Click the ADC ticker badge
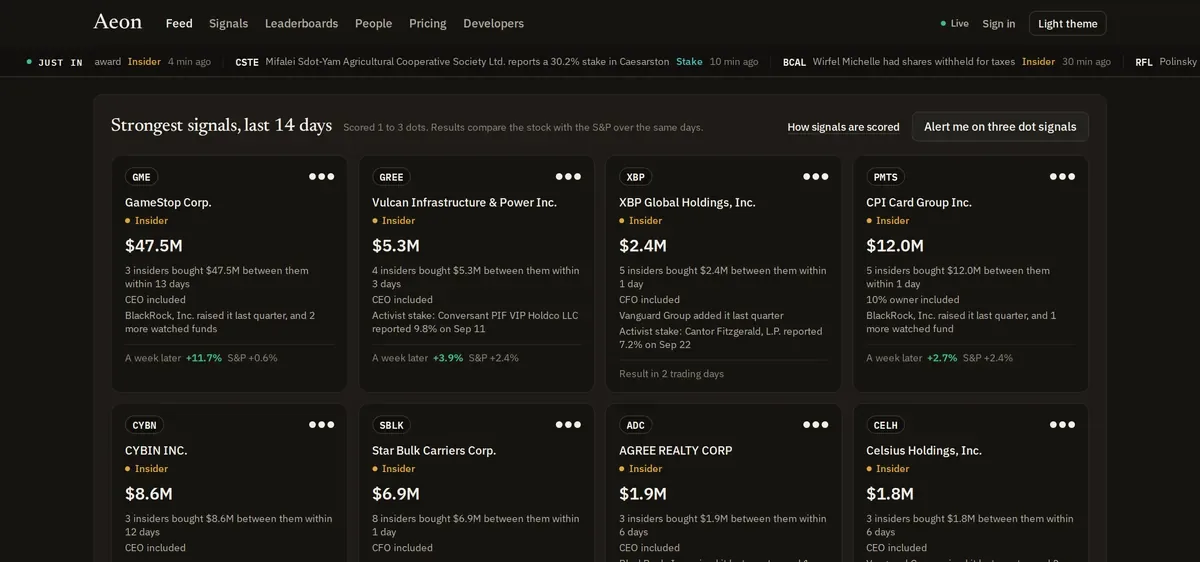The height and width of the screenshot is (562, 1200). [x=635, y=425]
